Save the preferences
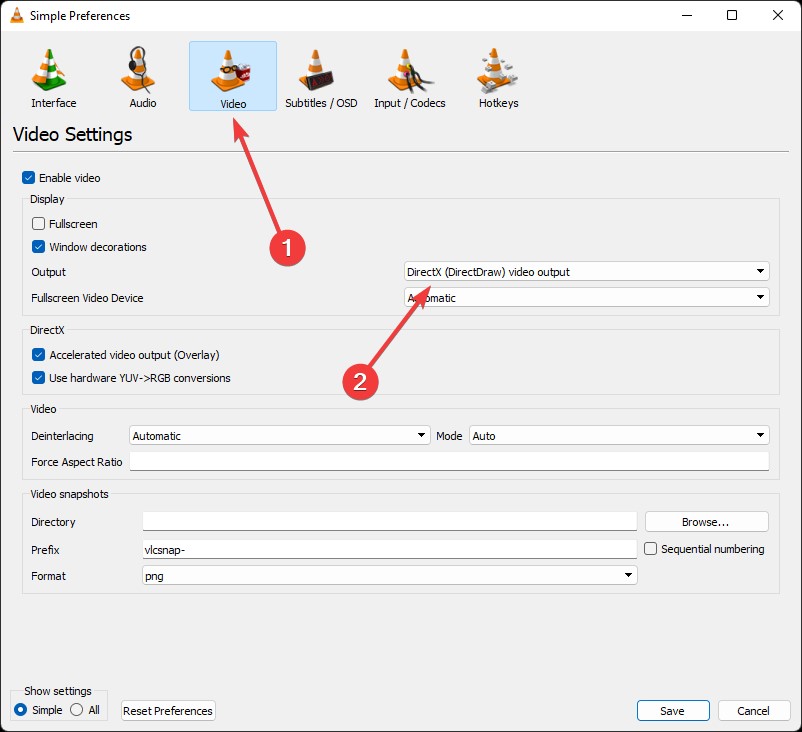802x732 pixels. [673, 711]
